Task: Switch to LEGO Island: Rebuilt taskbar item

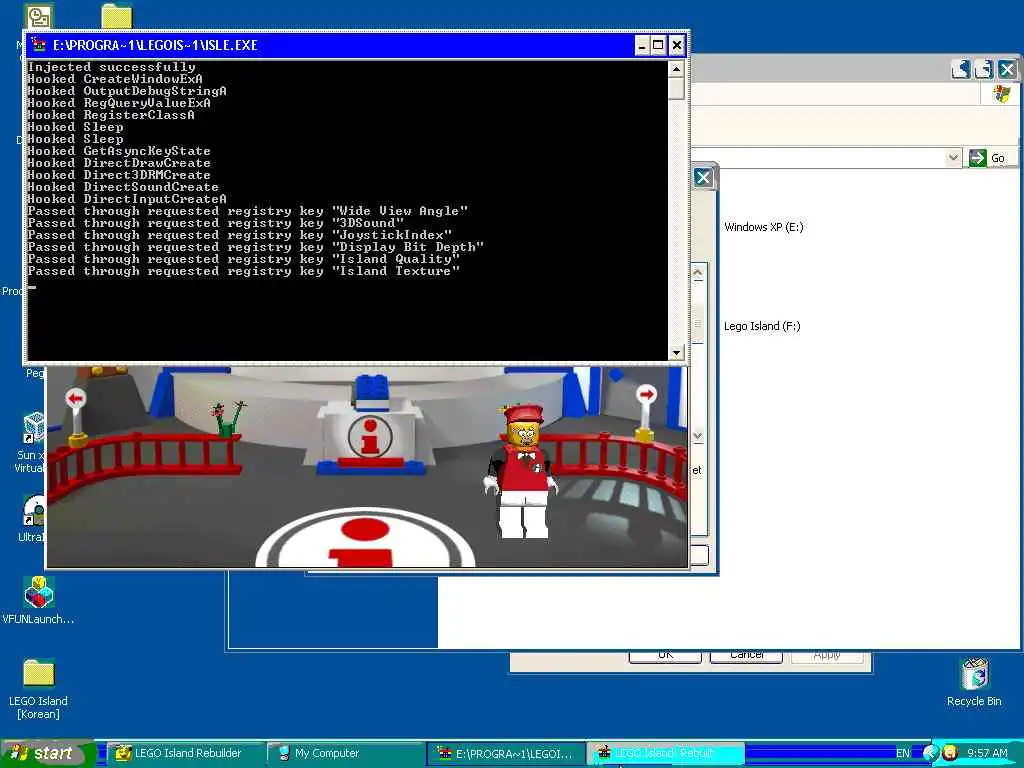Action: [665, 754]
